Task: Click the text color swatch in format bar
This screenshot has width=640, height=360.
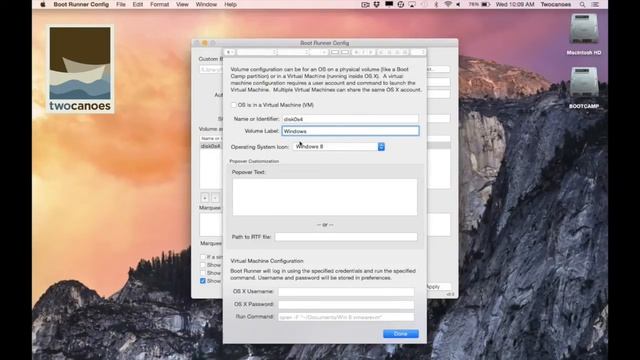Action: [335, 52]
